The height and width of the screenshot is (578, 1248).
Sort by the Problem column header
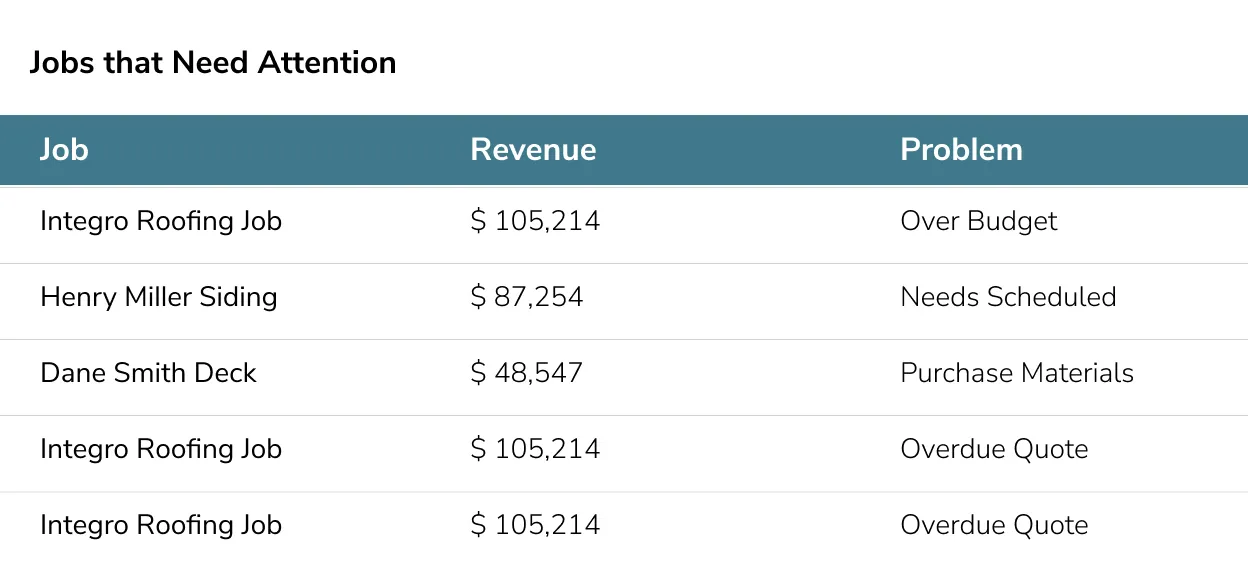961,150
